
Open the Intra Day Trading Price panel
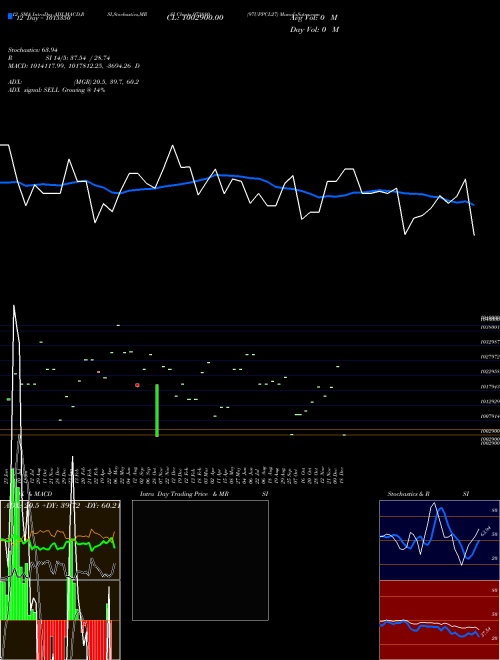click(200, 560)
